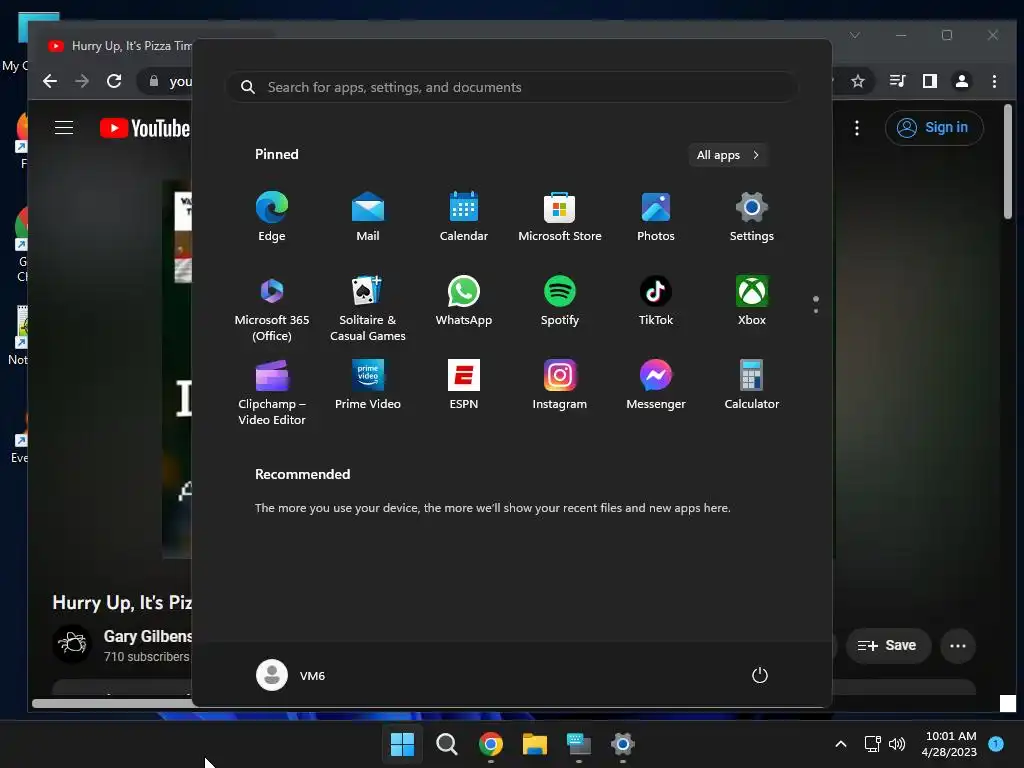Viewport: 1024px width, 768px height.
Task: Bookmark this page with star icon
Action: pos(857,81)
